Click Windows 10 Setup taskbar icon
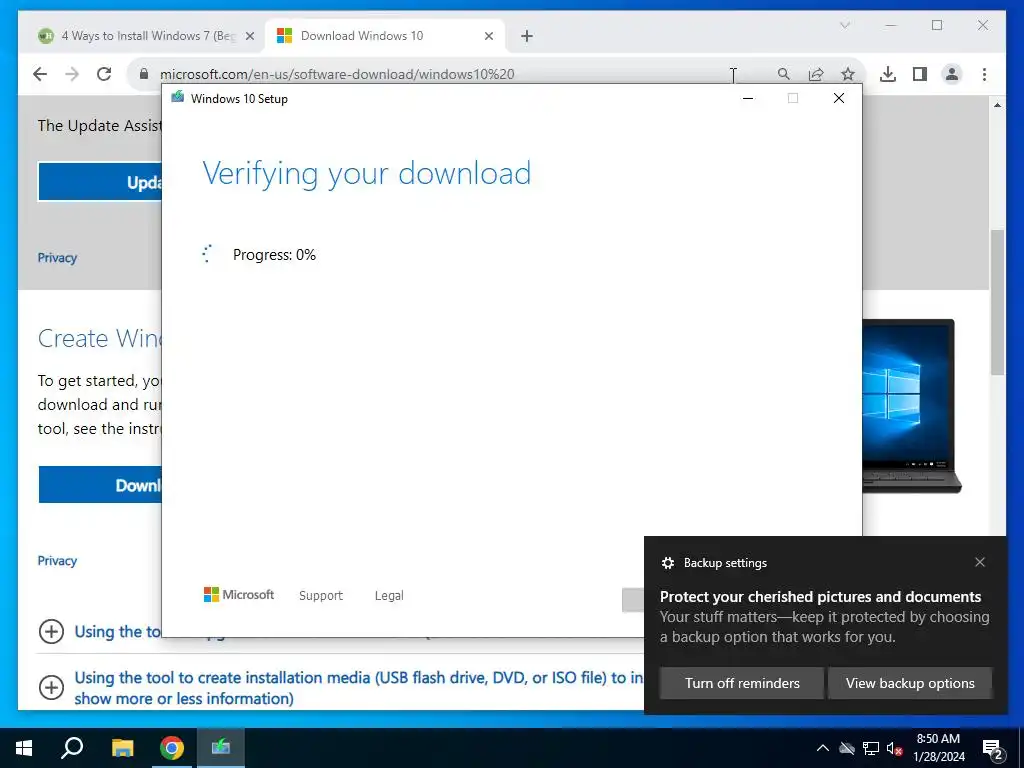 pos(221,748)
